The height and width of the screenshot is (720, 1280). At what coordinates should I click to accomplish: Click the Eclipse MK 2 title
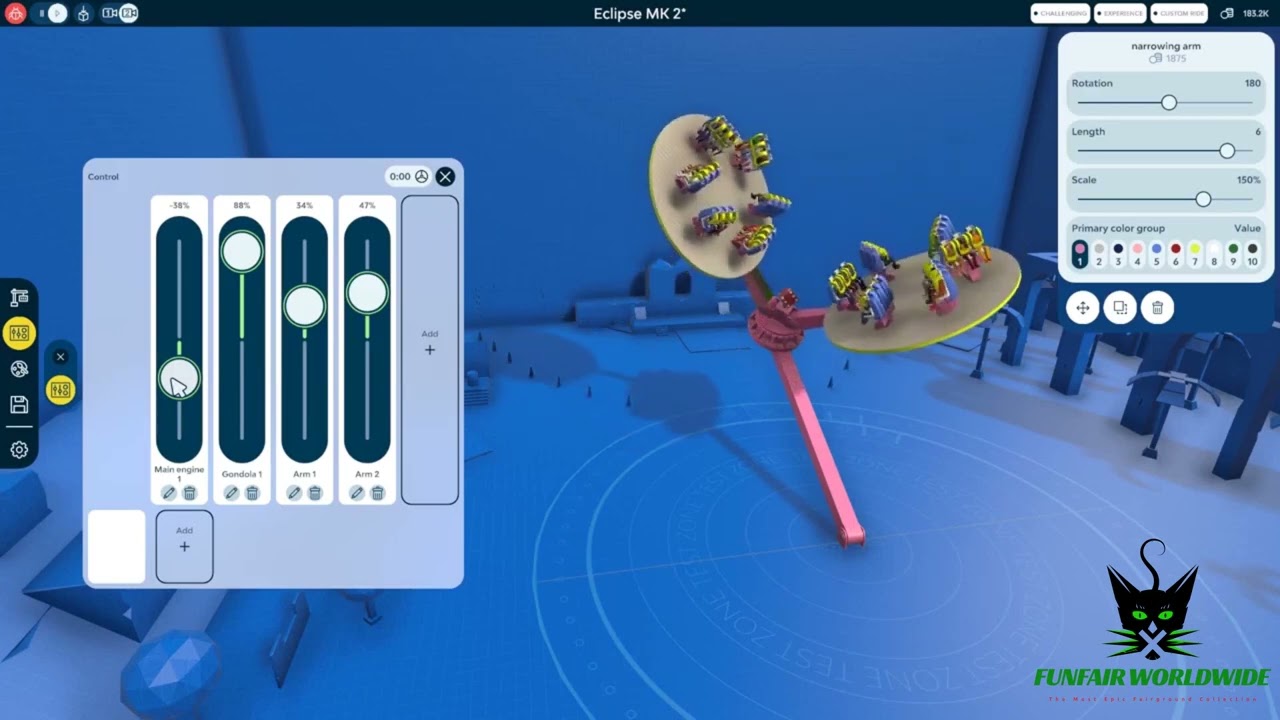pyautogui.click(x=640, y=13)
